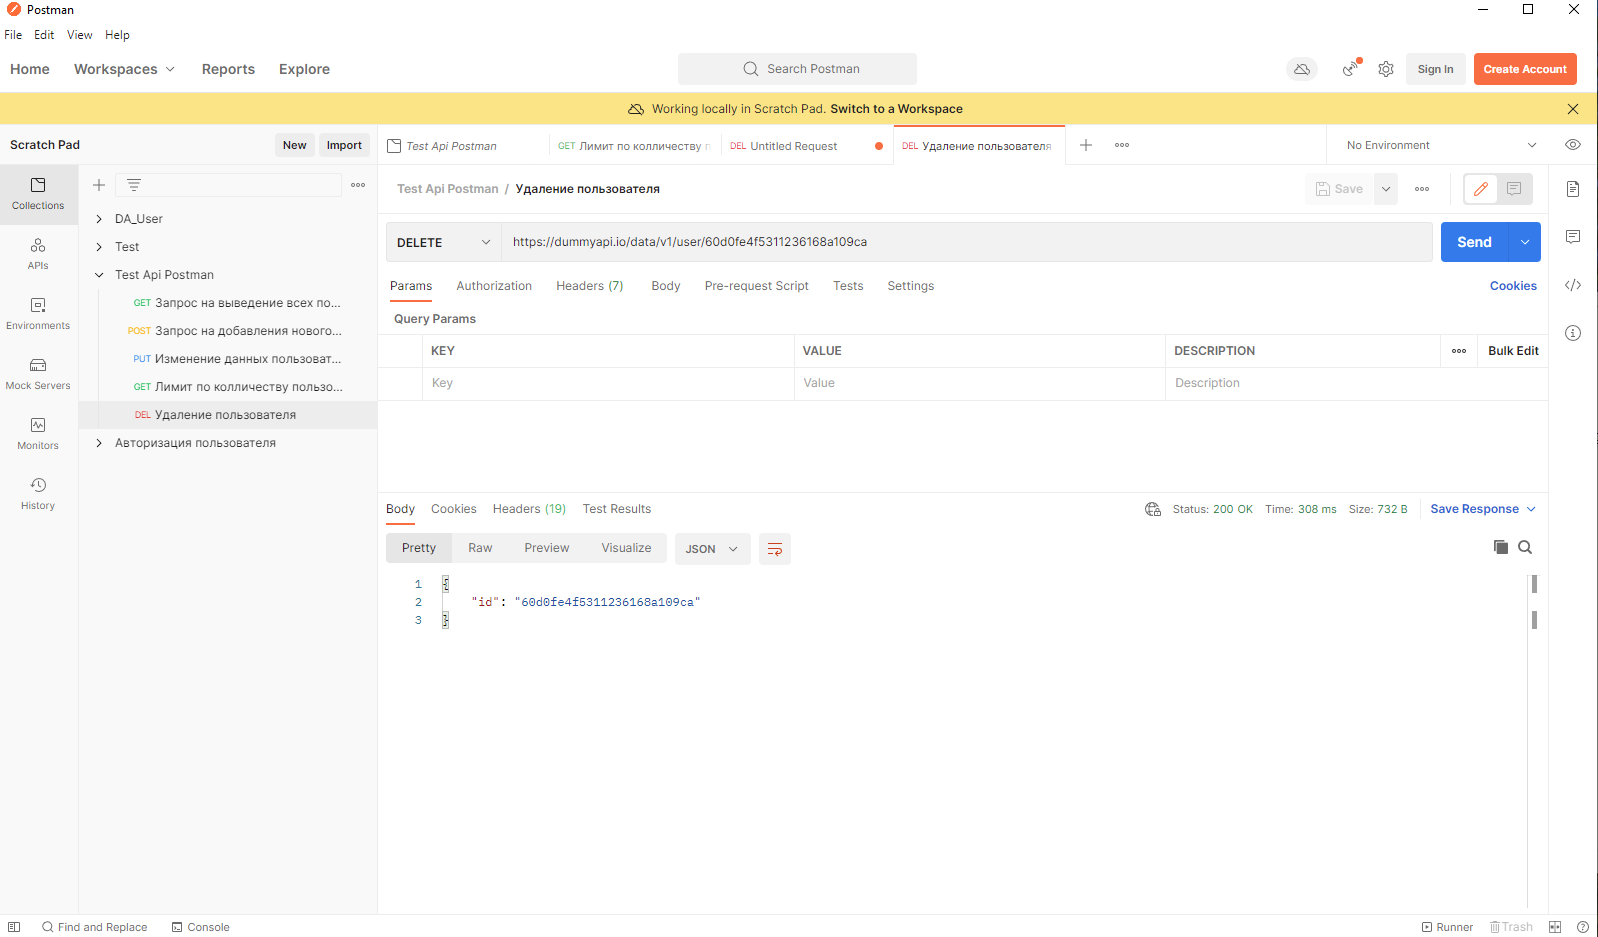The width and height of the screenshot is (1598, 937).
Task: Open the History sidebar panel
Action: [38, 494]
